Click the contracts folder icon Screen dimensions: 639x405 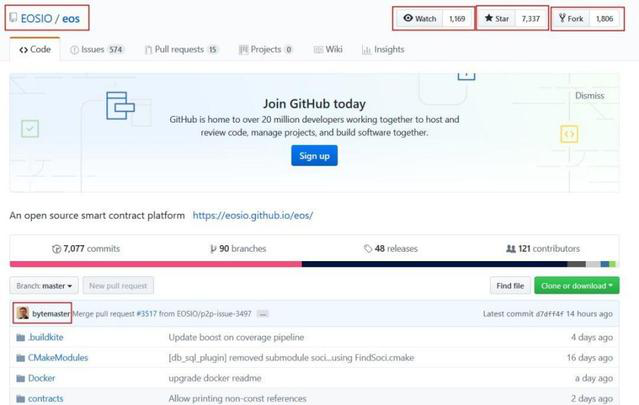click(20, 399)
